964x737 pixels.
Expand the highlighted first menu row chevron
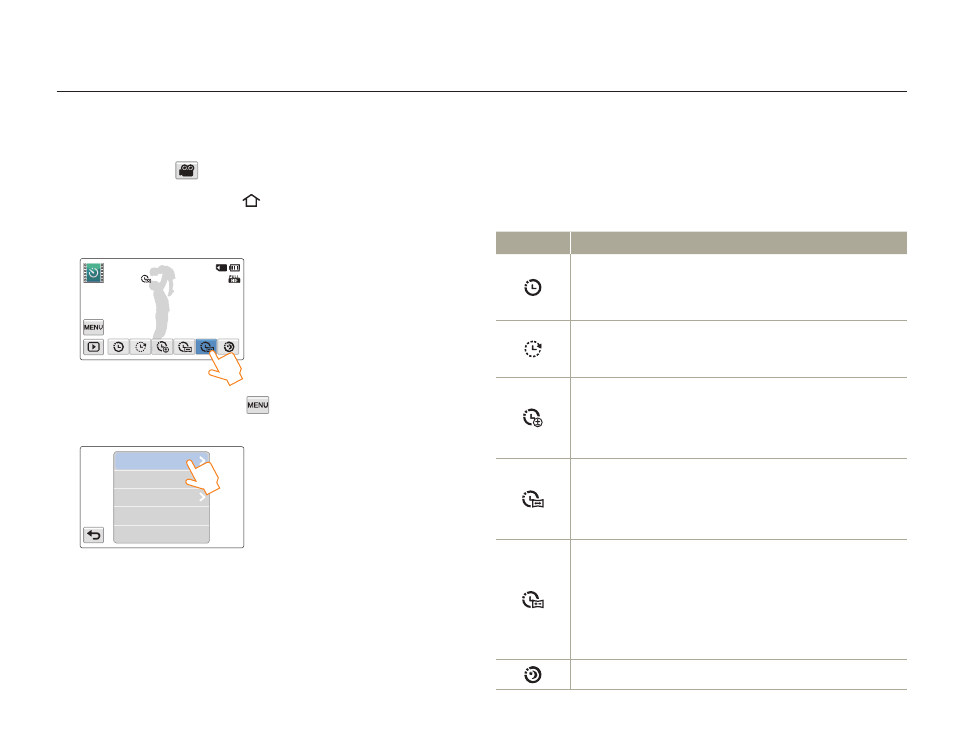point(201,460)
